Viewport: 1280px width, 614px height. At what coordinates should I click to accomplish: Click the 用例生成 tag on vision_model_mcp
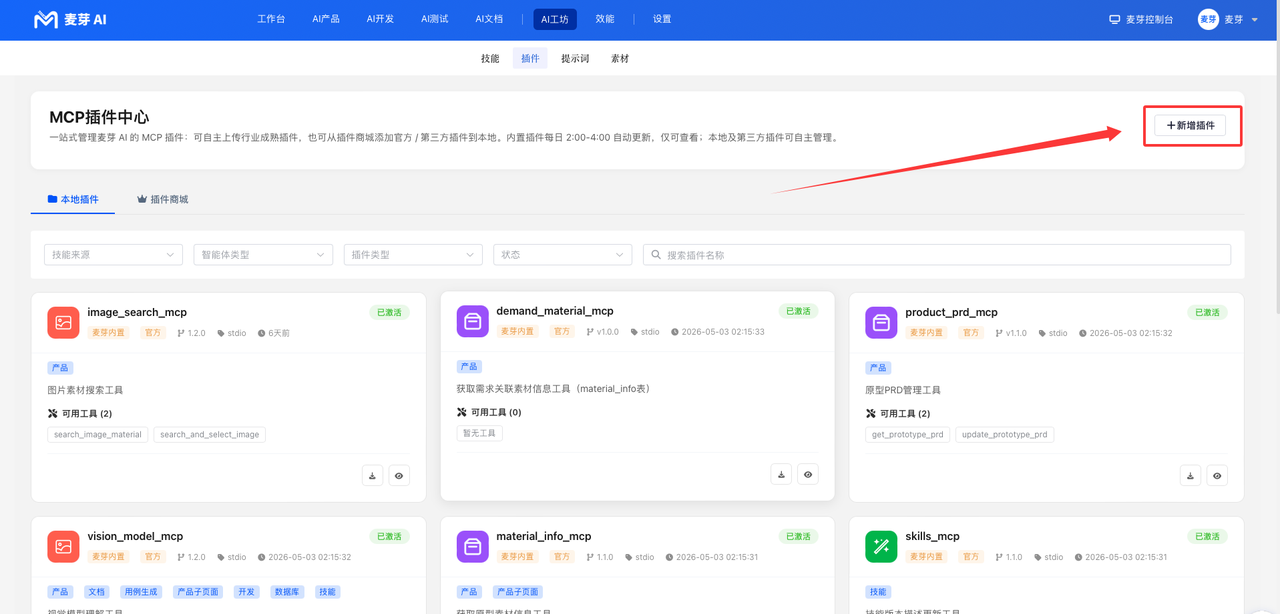click(x=140, y=592)
